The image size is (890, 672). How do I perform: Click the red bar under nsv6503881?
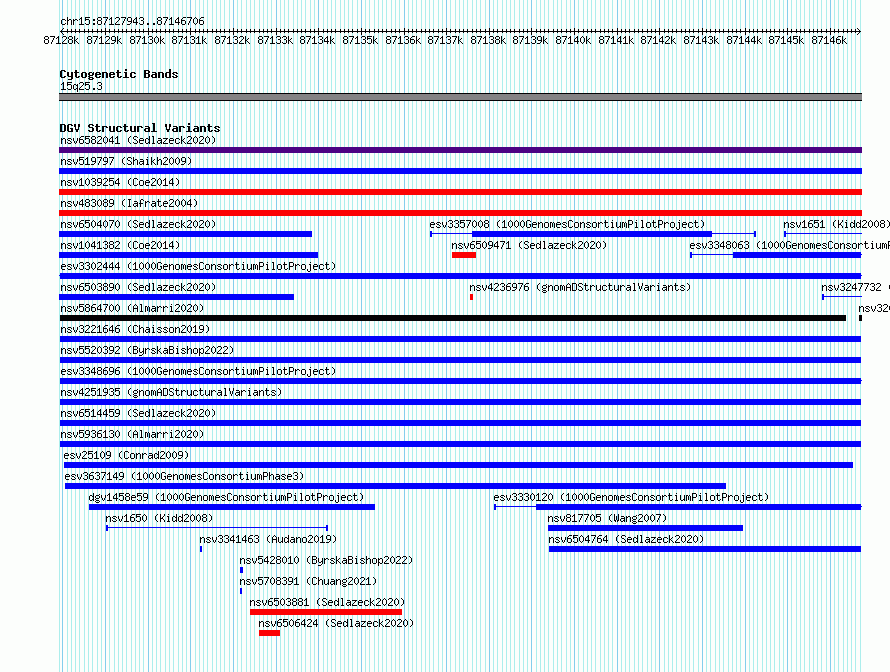pos(326,612)
